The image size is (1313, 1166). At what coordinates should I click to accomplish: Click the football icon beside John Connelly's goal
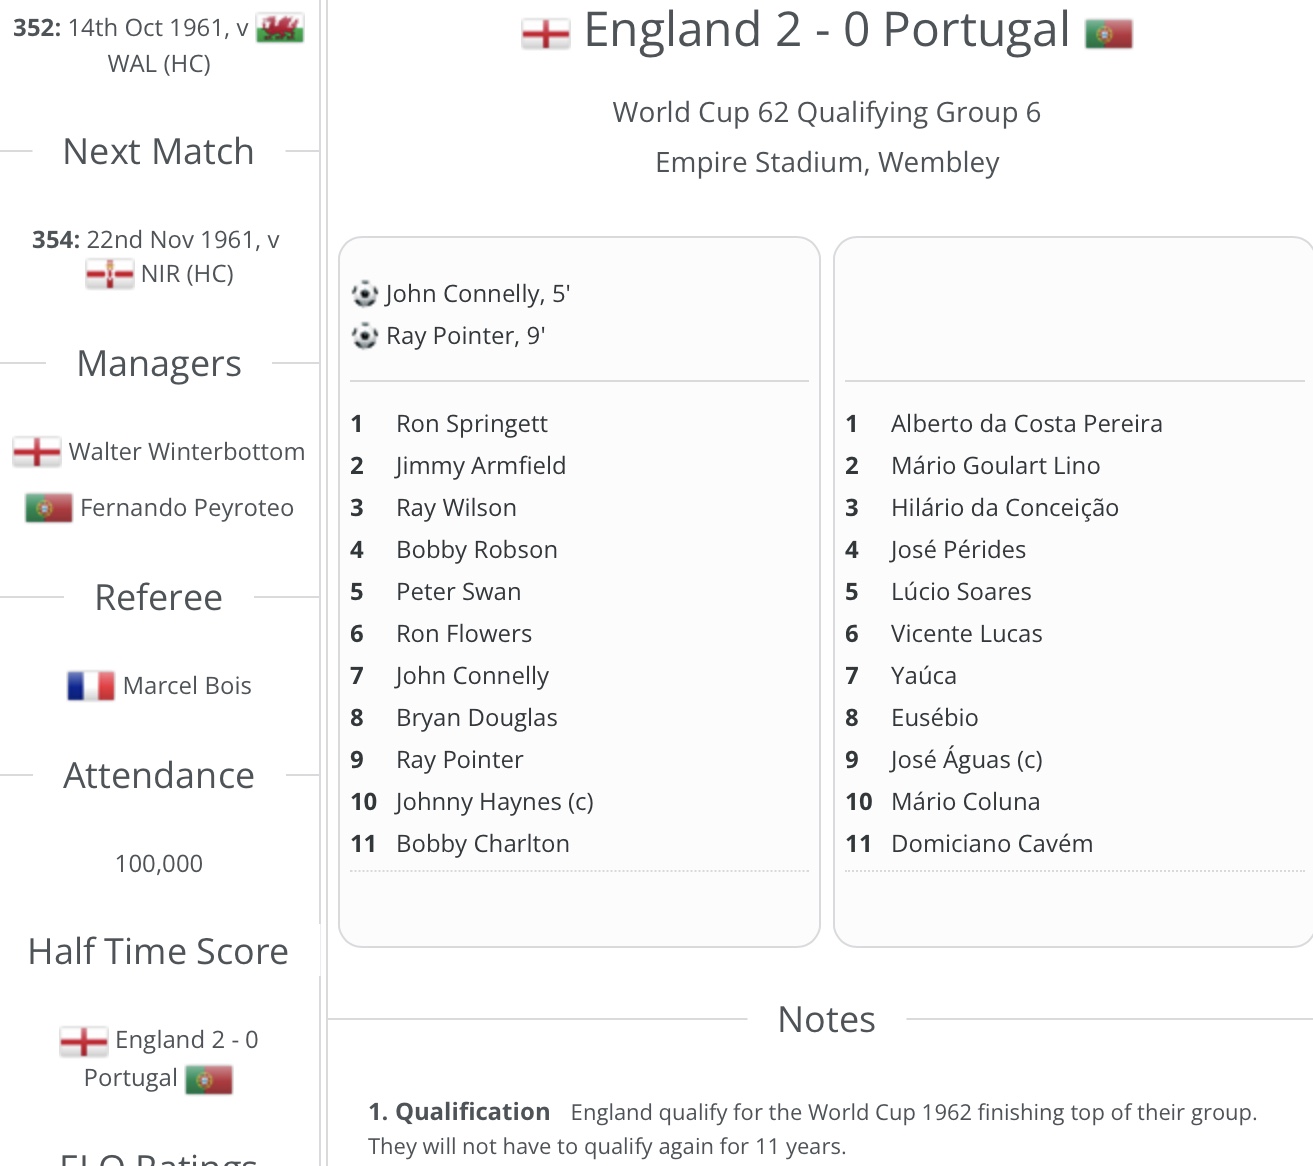click(365, 294)
